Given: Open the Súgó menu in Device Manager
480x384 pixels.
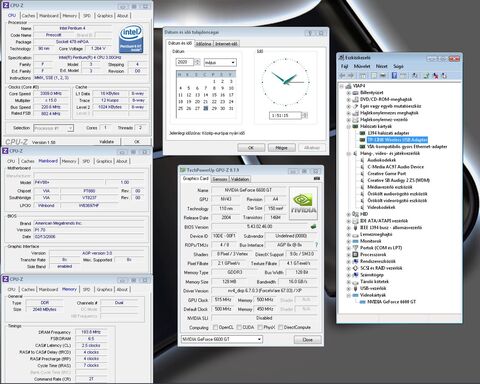Looking at the screenshot, I should pyautogui.click(x=398, y=66).
